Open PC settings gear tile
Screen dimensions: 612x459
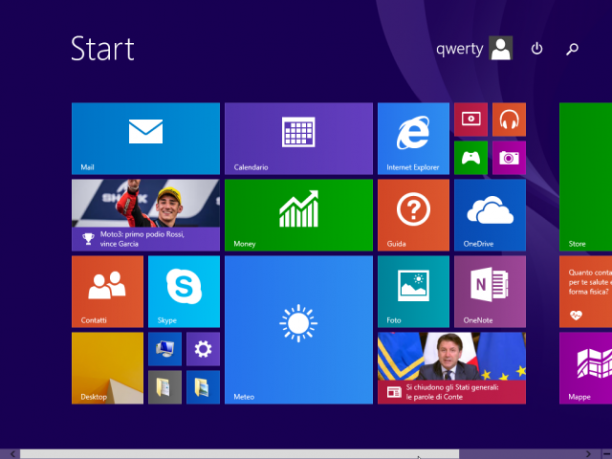[203, 349]
